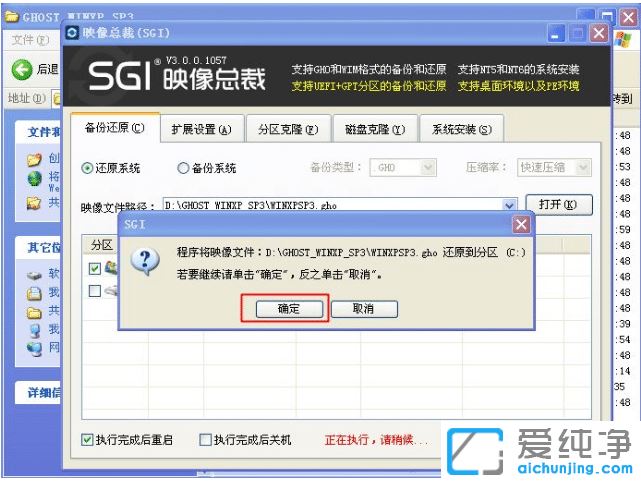Expand the 备份类型 GHO dropdown

(x=428, y=168)
